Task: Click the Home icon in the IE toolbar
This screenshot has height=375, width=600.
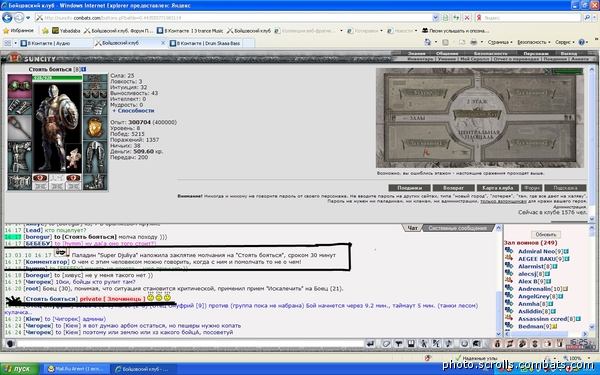Action: point(428,42)
